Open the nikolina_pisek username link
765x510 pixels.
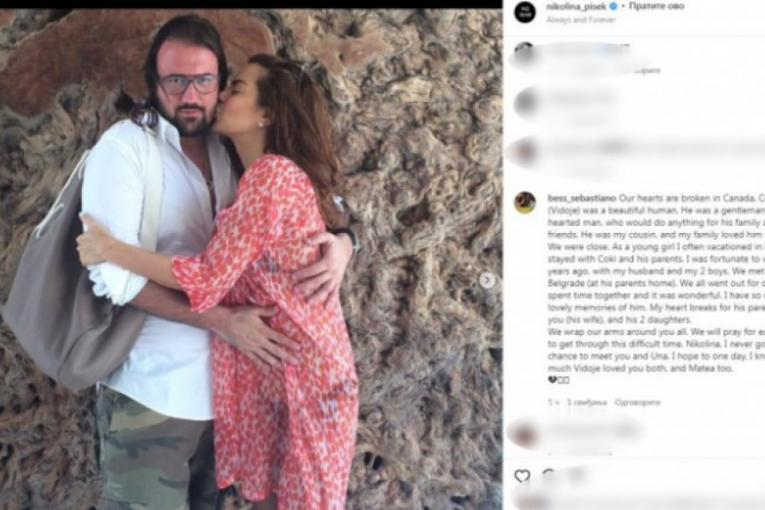click(x=576, y=6)
